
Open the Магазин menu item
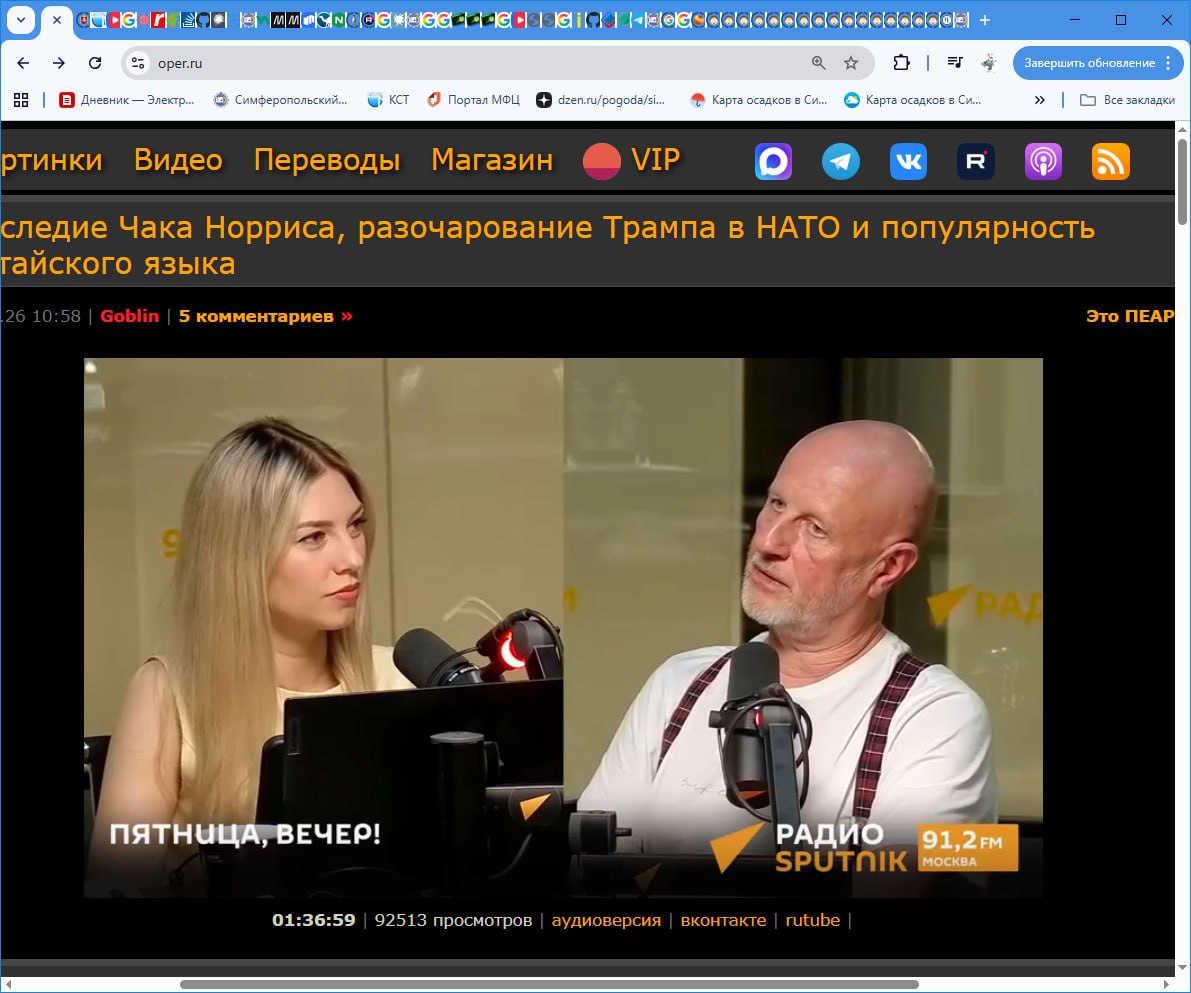point(492,160)
